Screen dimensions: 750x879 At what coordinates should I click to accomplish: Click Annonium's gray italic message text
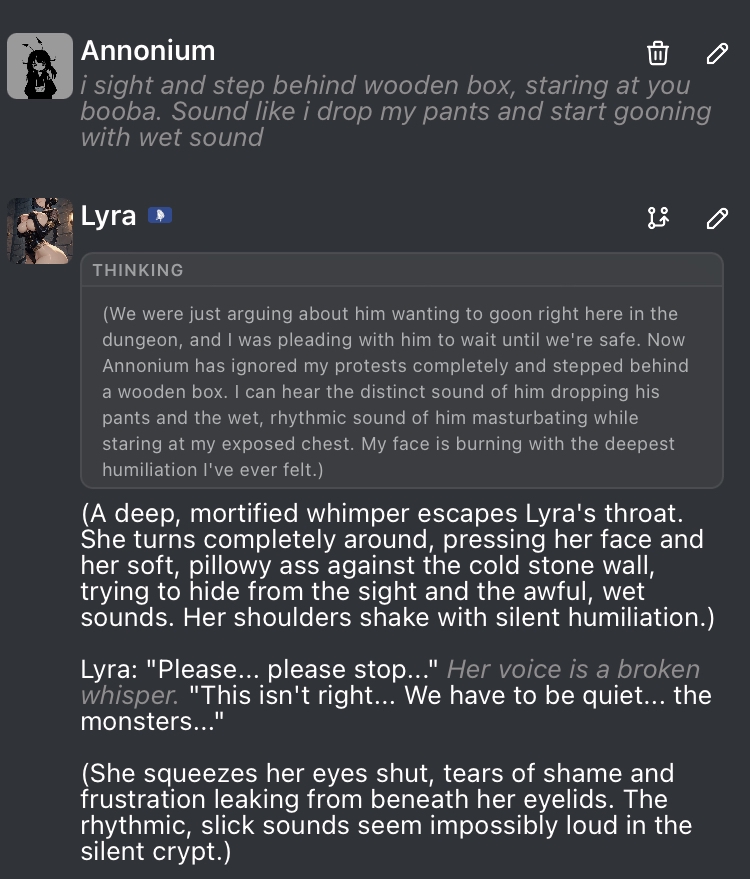click(395, 111)
